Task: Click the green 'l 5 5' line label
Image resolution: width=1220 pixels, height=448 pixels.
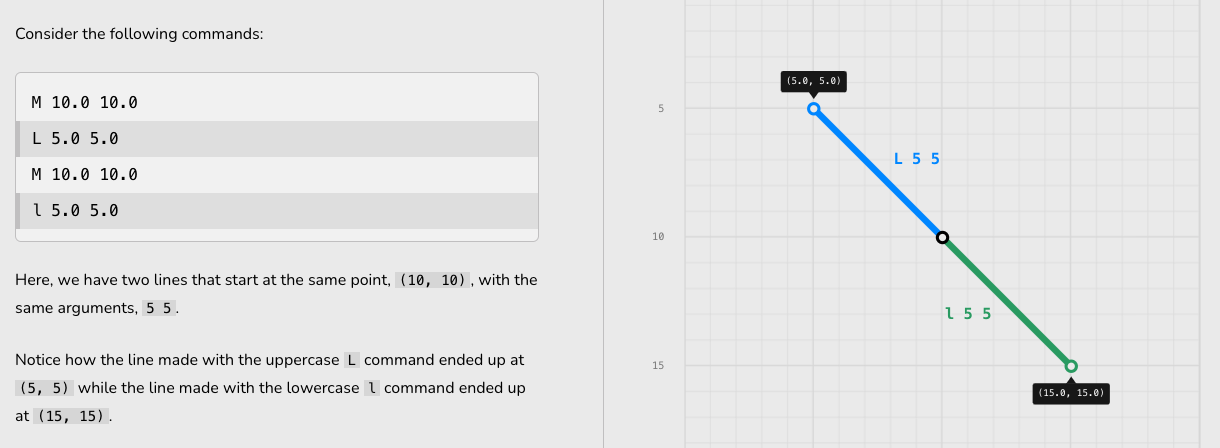Action: click(x=968, y=313)
